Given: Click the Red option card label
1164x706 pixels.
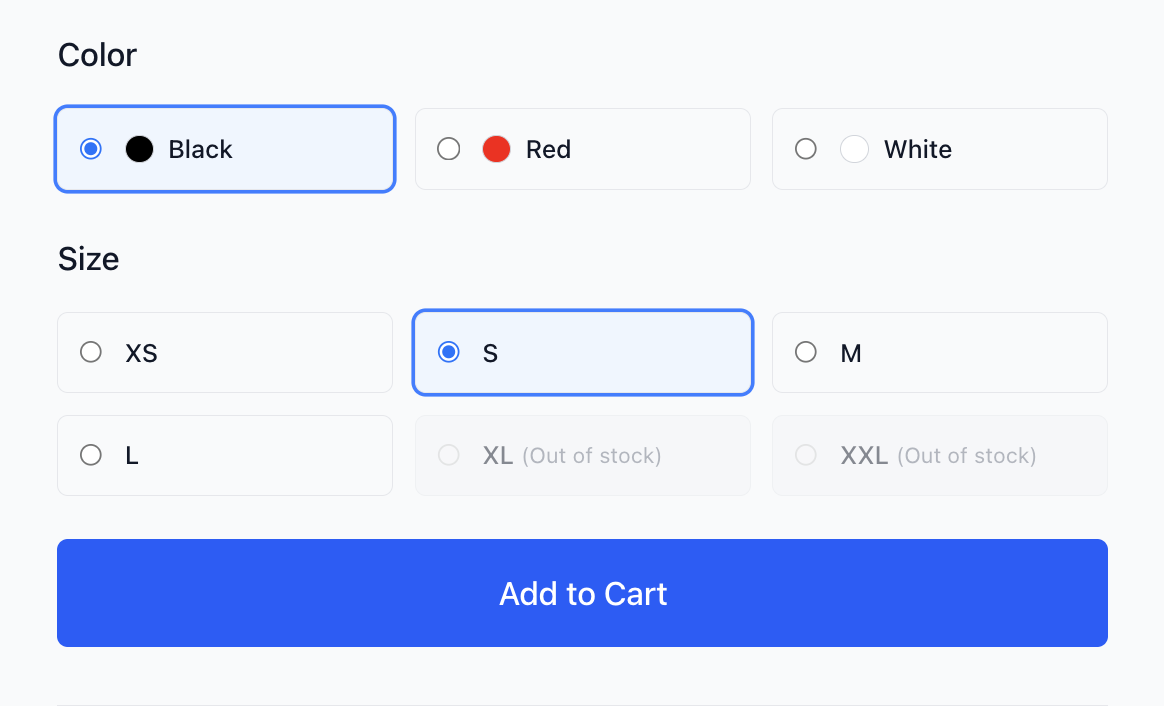Looking at the screenshot, I should [548, 149].
